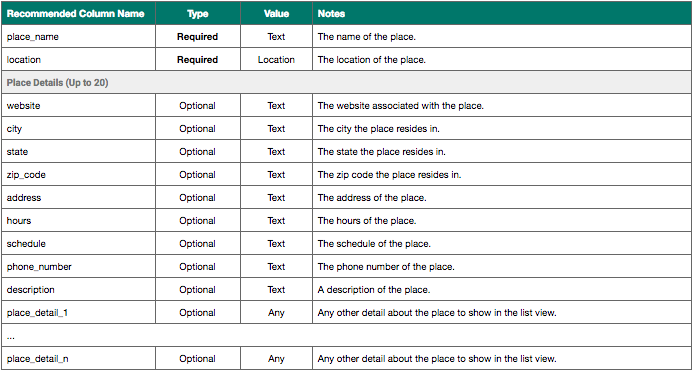The width and height of the screenshot is (693, 372).
Task: Click the Recommended Column Name header
Action: tap(76, 14)
